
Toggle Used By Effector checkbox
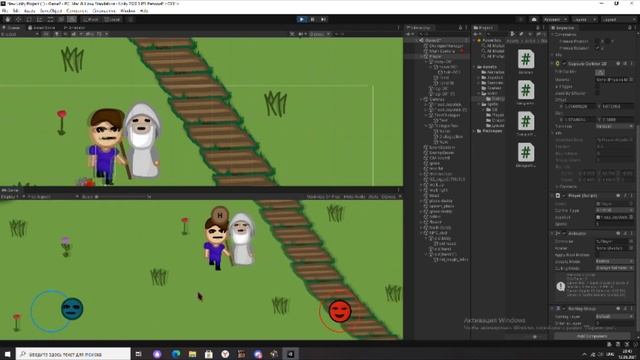598,93
